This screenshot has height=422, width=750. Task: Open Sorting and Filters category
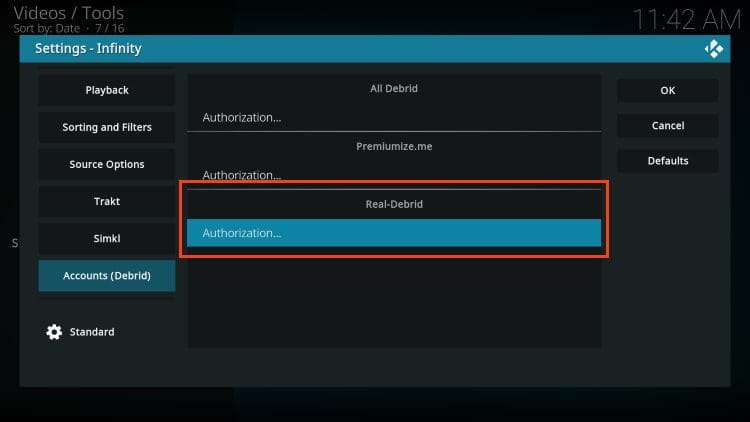(107, 127)
